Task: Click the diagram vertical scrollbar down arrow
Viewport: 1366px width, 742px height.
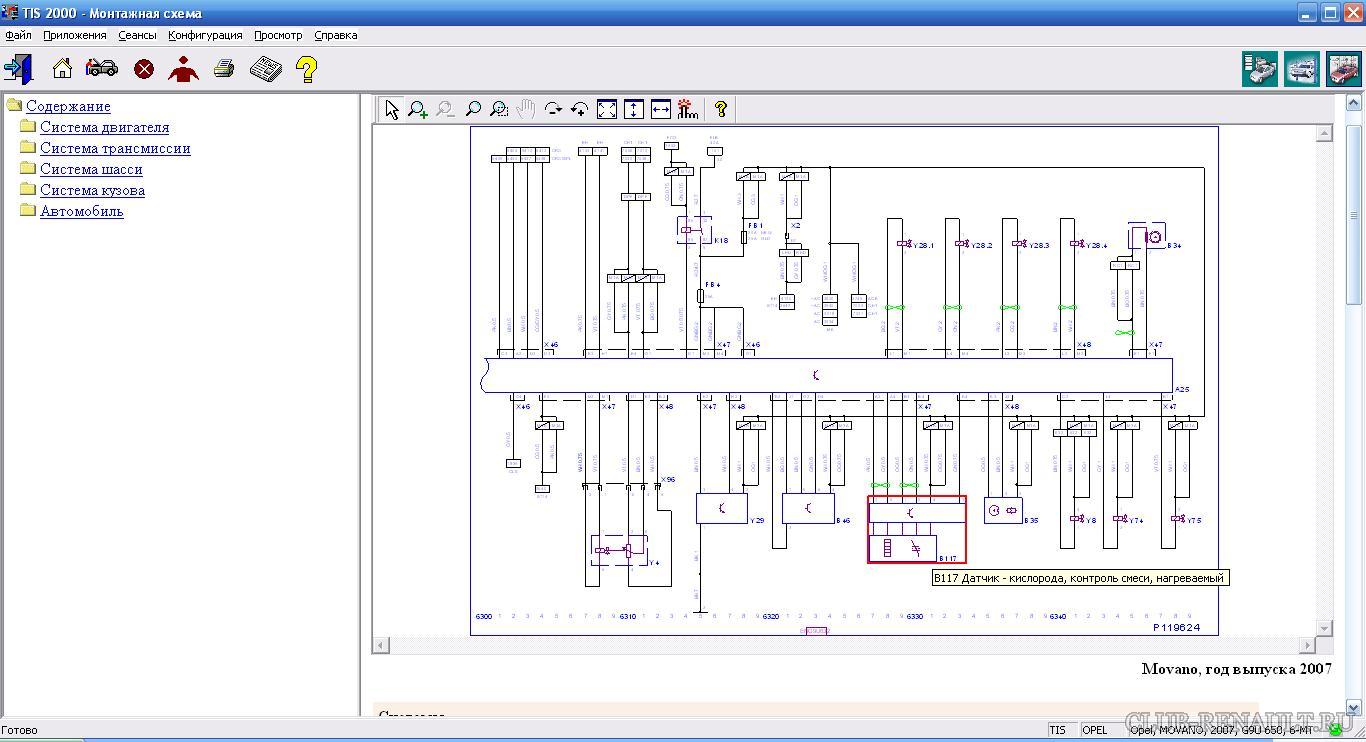Action: coord(1325,628)
